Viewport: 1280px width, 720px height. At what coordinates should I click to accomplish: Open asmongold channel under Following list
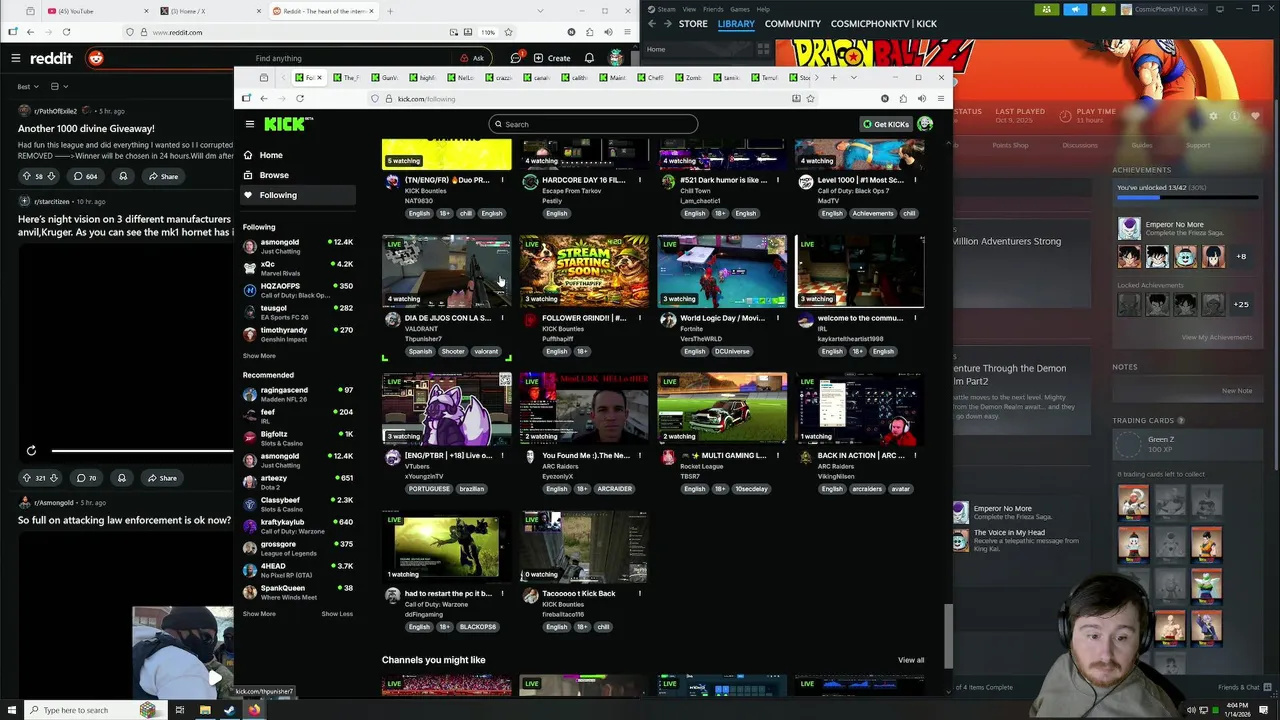[298, 245]
